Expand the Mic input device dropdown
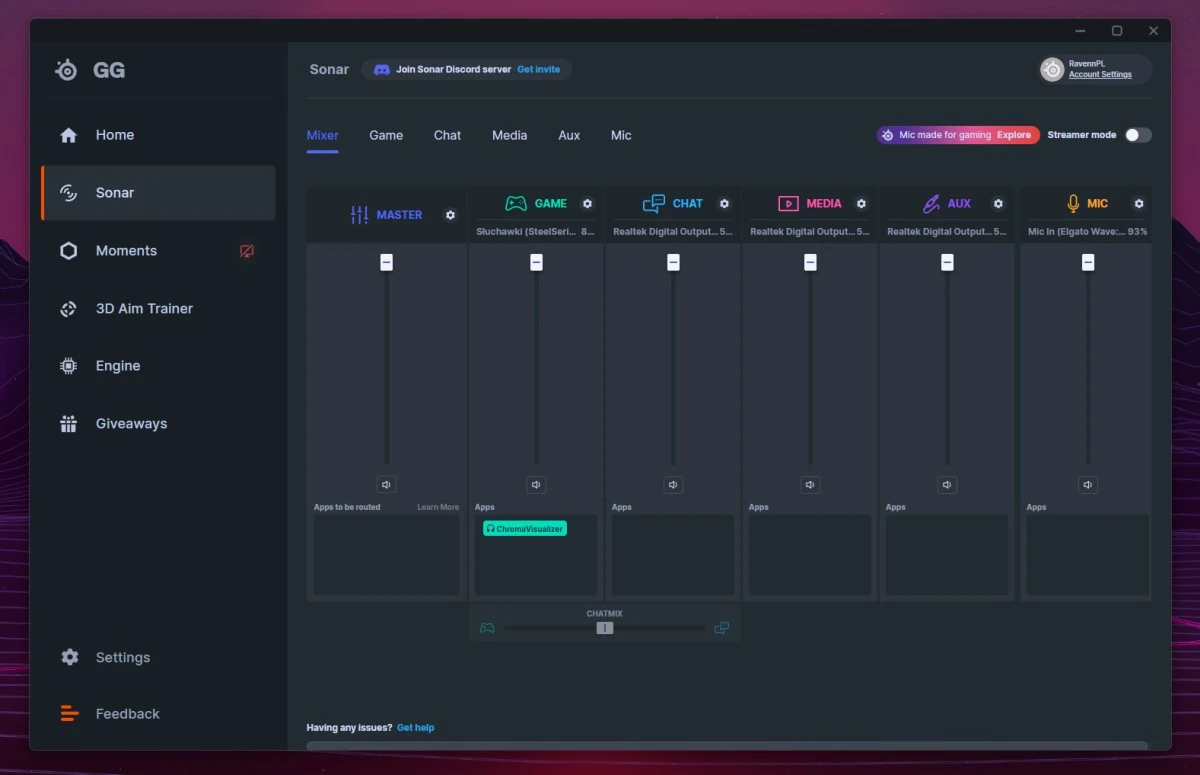 pyautogui.click(x=1086, y=232)
